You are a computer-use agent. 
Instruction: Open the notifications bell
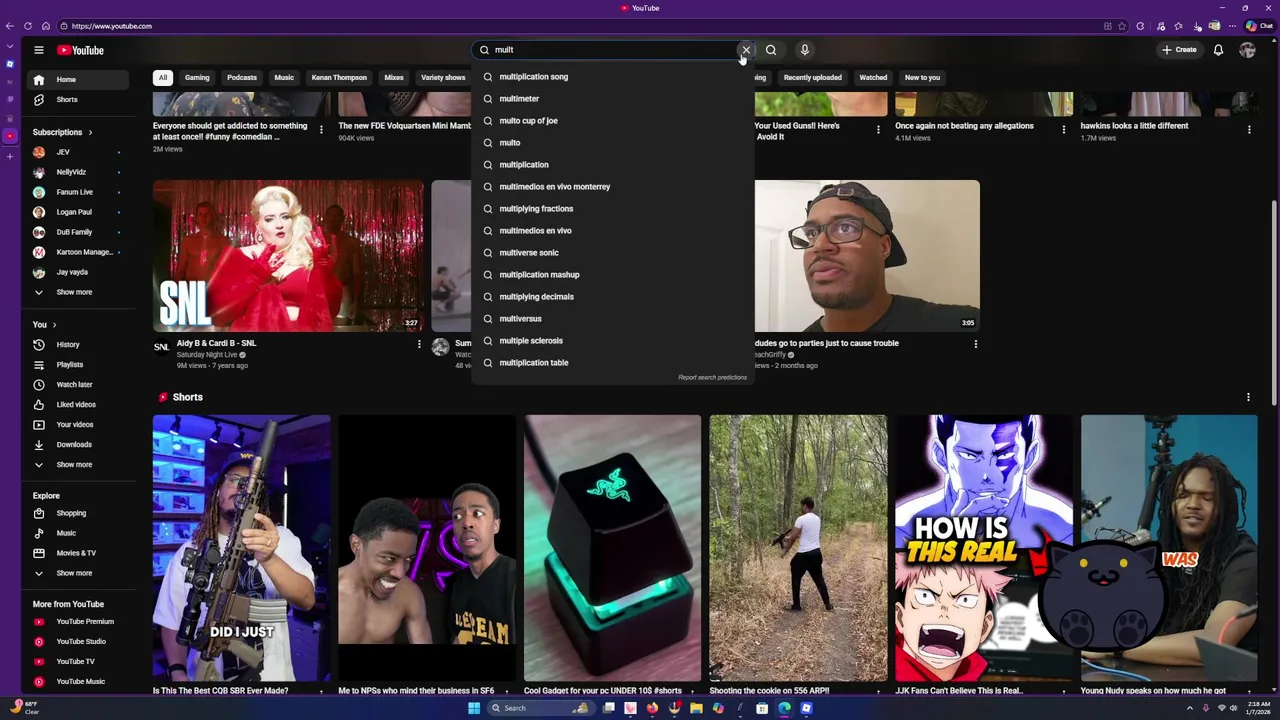tap(1218, 50)
